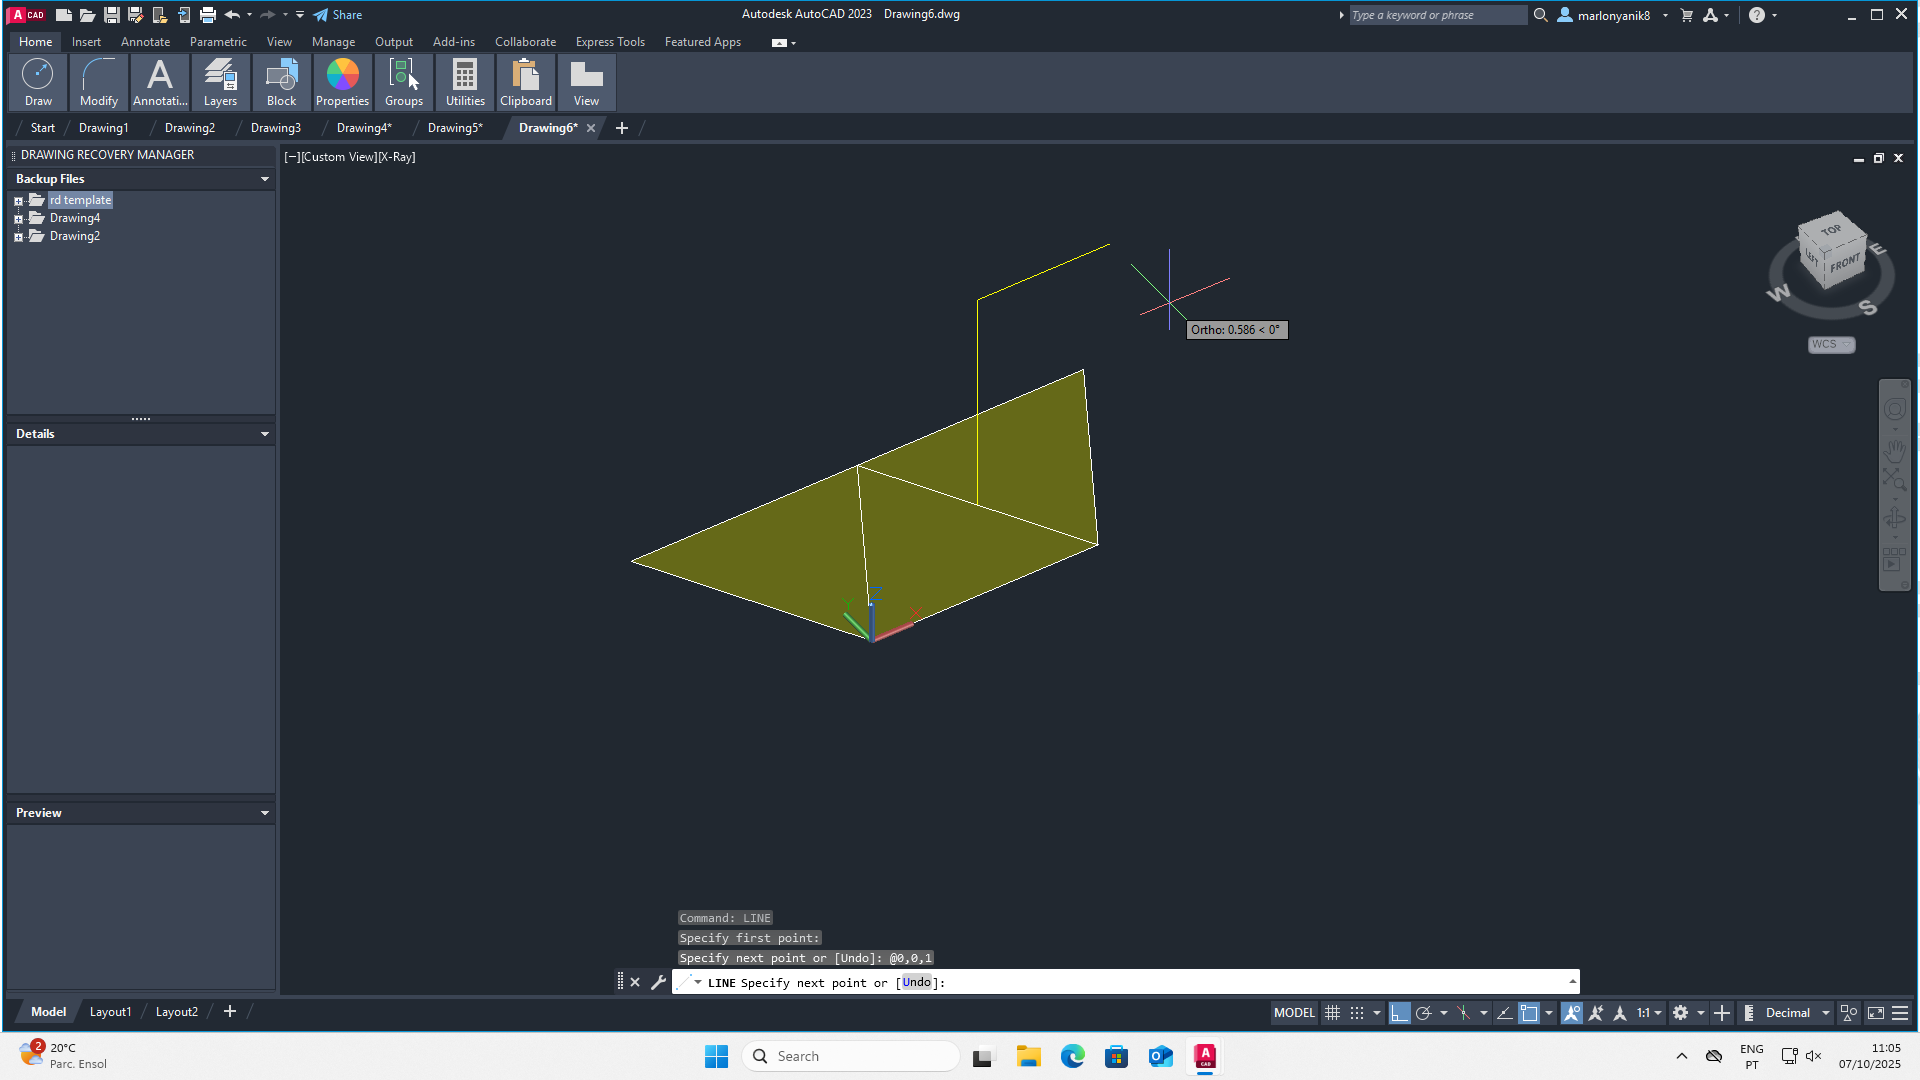Open the Block panel button
Screen dimensions: 1920x1080
[x=281, y=82]
